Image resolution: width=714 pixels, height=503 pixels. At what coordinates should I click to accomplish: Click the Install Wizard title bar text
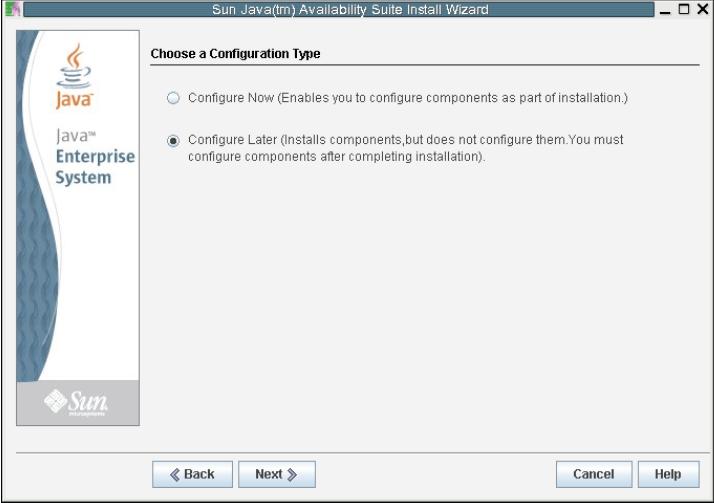350,10
